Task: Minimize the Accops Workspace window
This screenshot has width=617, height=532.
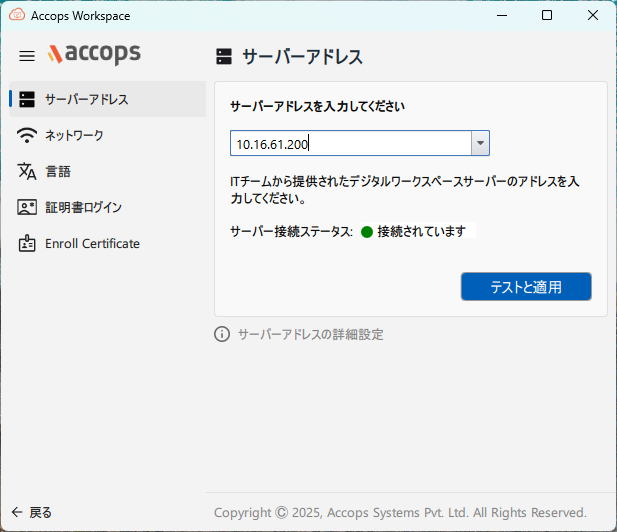Action: (x=502, y=15)
